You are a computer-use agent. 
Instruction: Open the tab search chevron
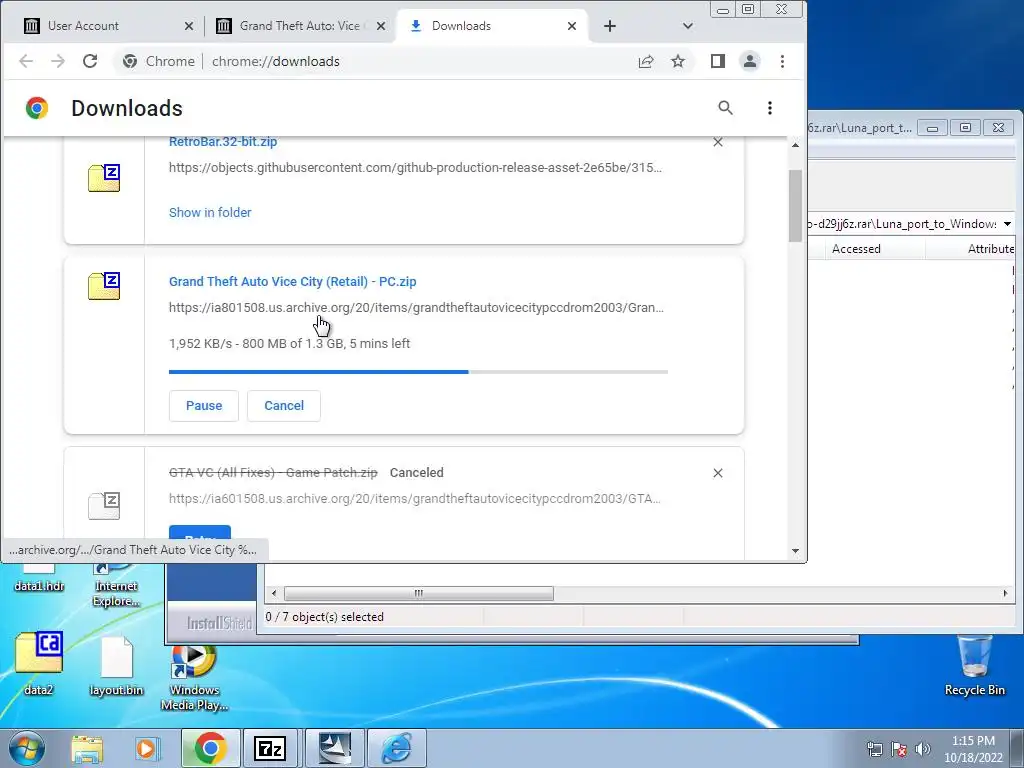688,26
